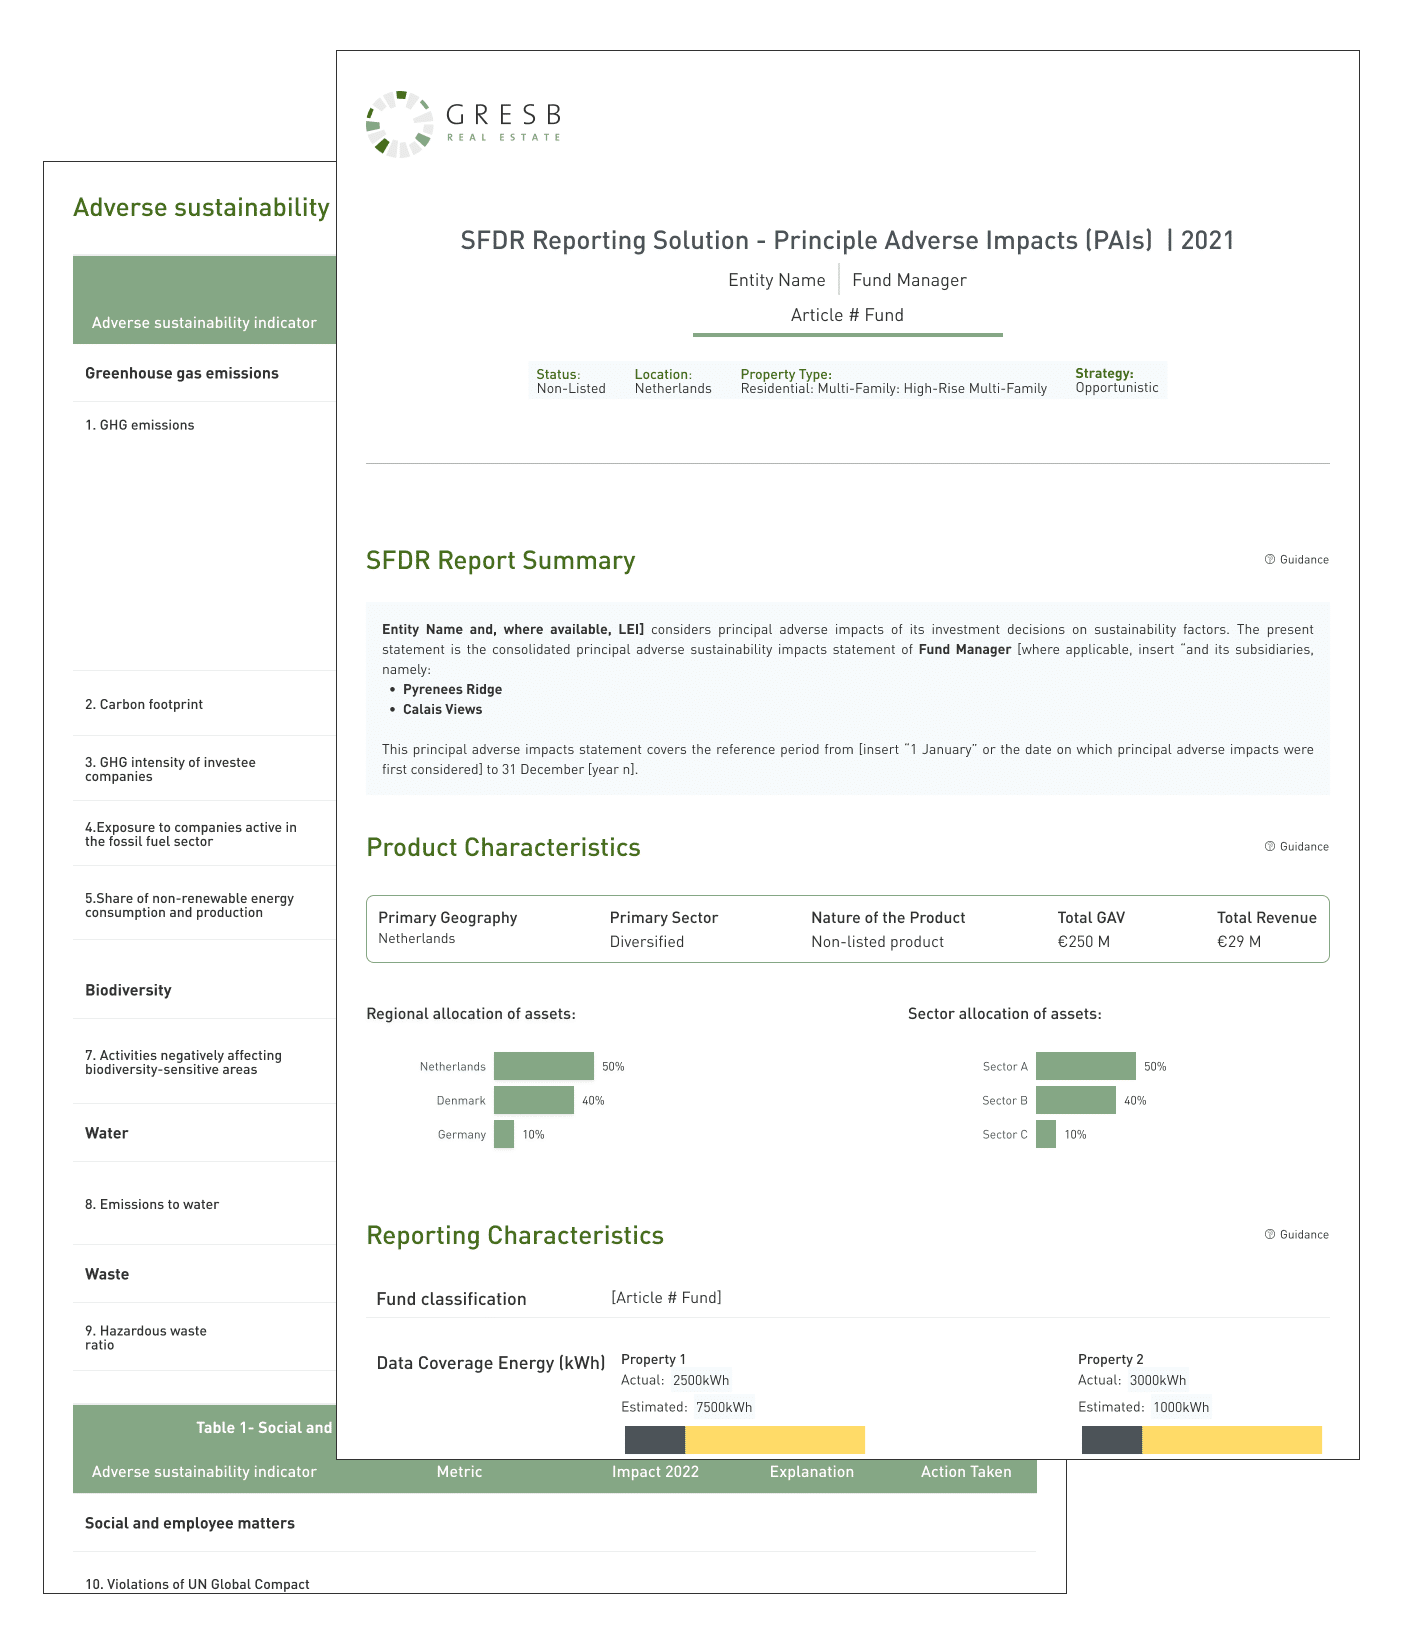
Task: Click Property 2 Actual 3000kWh value
Action: pyautogui.click(x=1158, y=1381)
